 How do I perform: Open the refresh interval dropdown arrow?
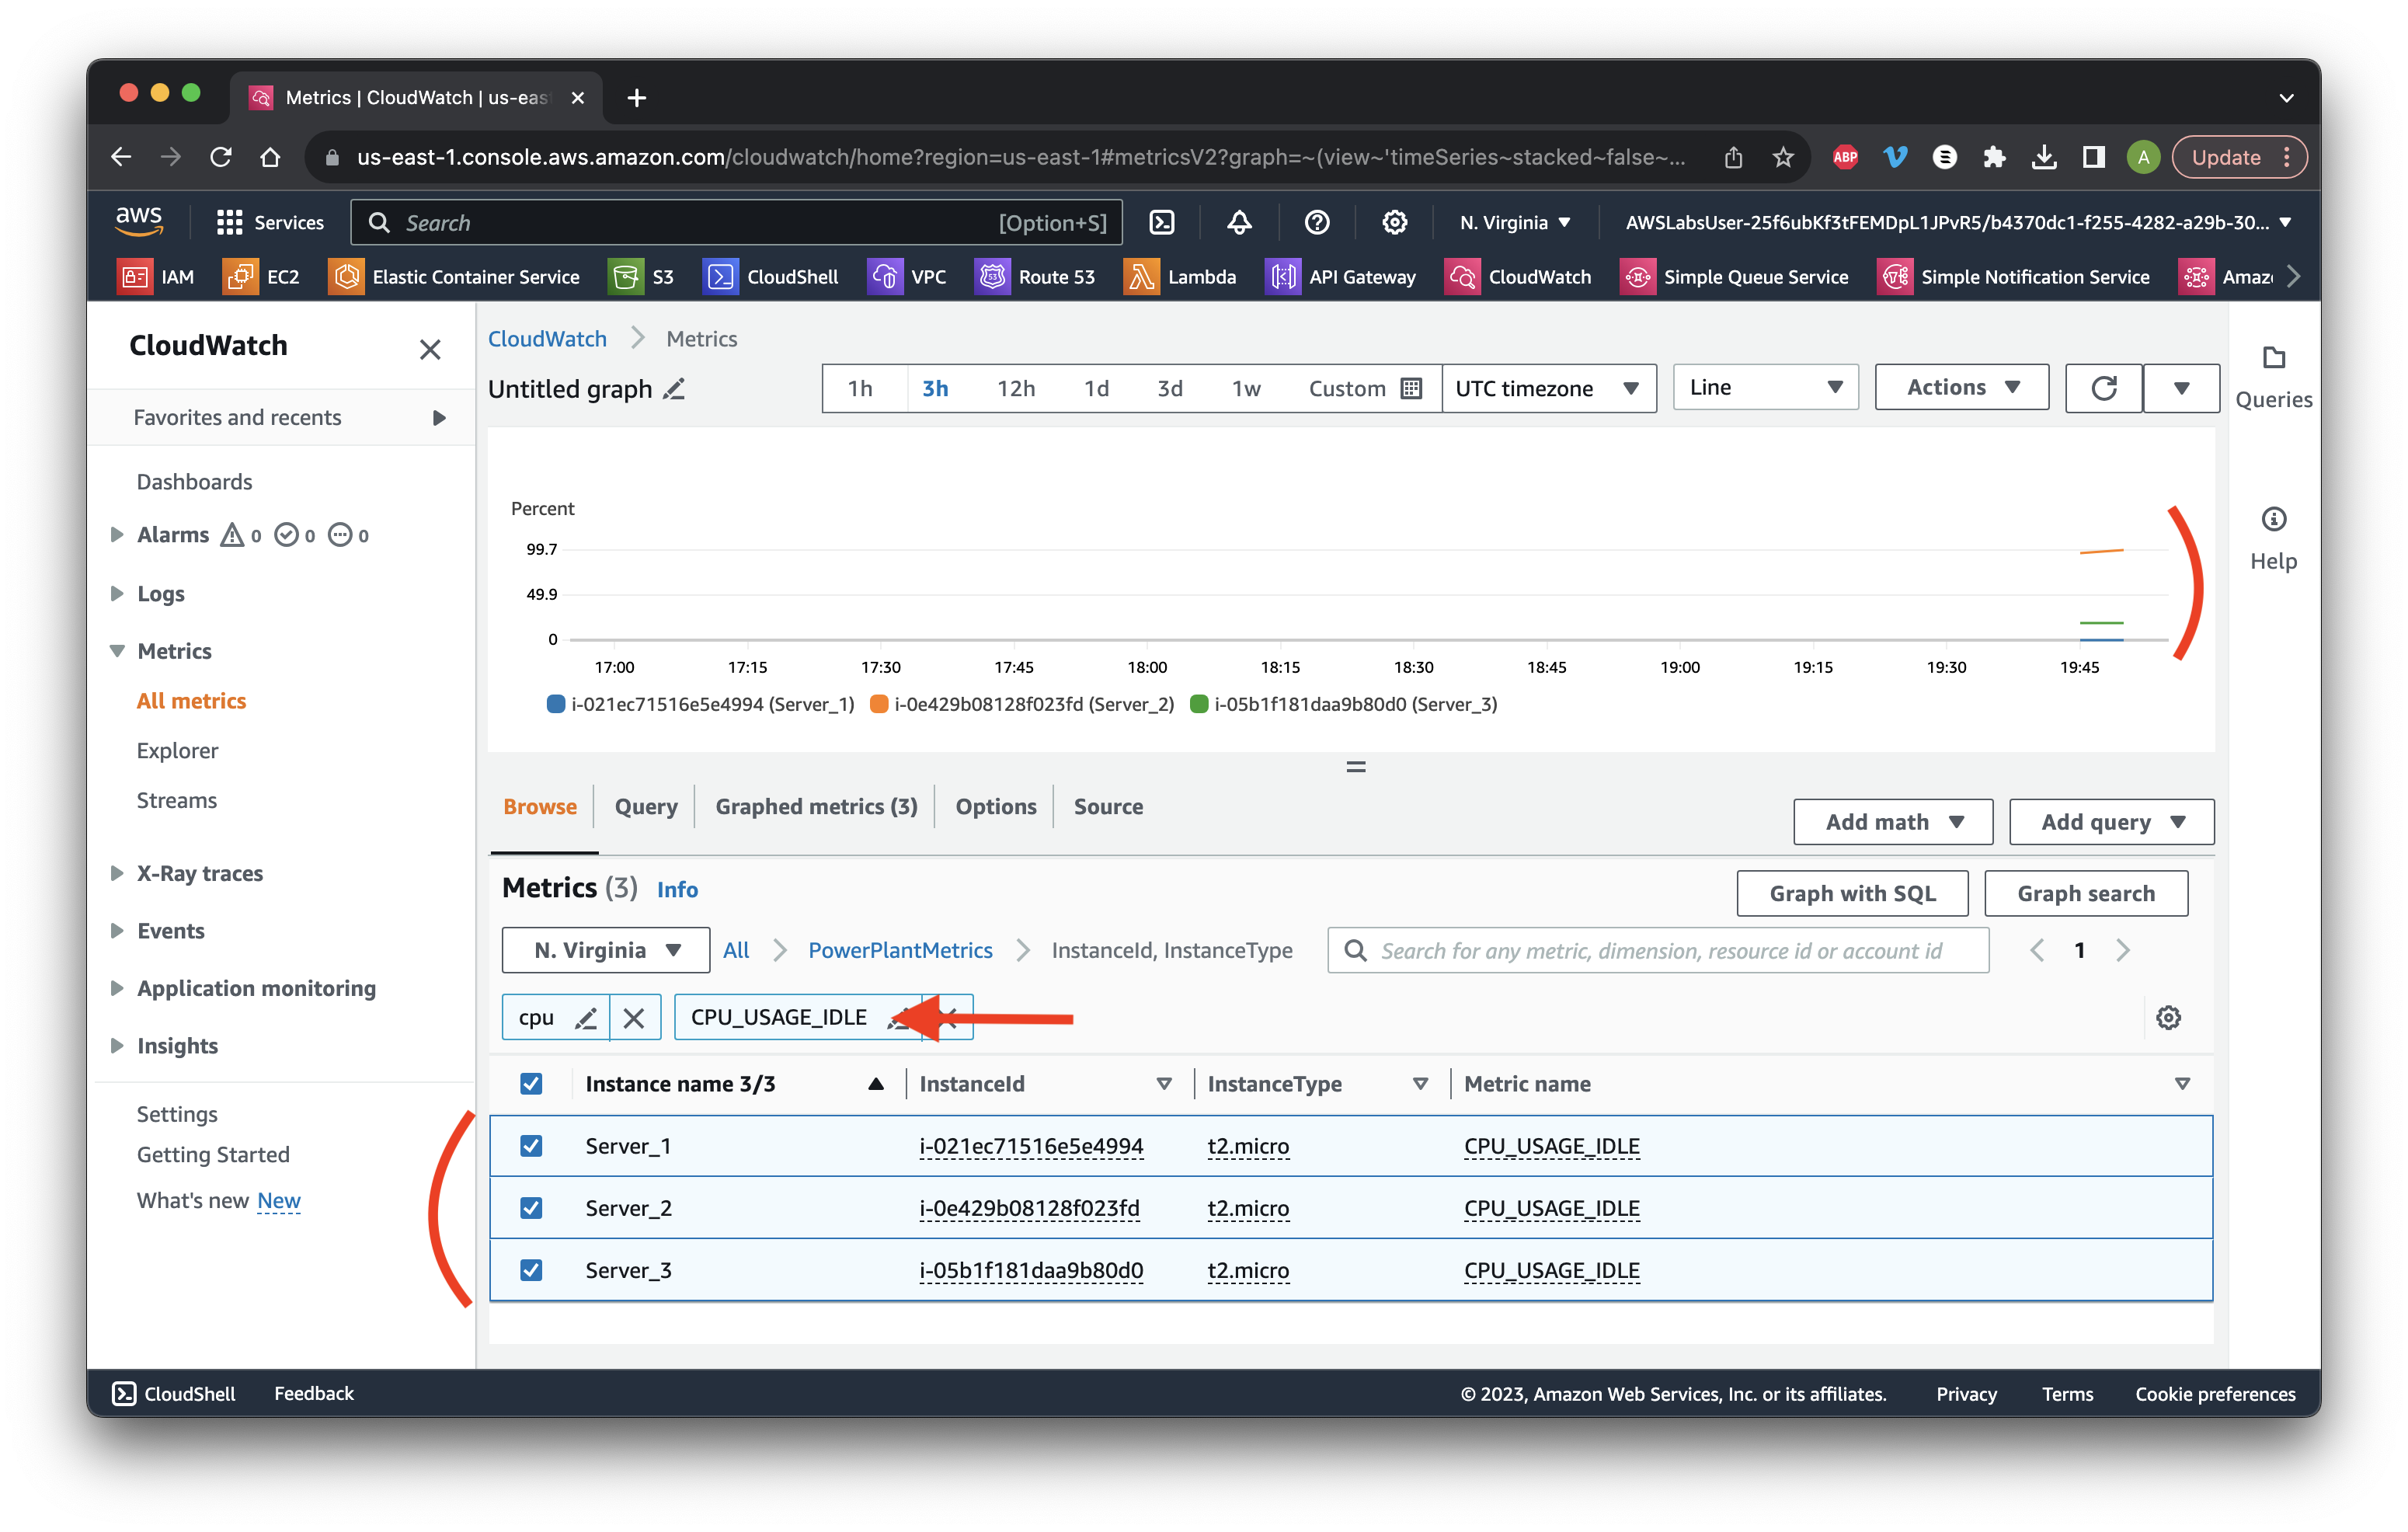pyautogui.click(x=2181, y=388)
